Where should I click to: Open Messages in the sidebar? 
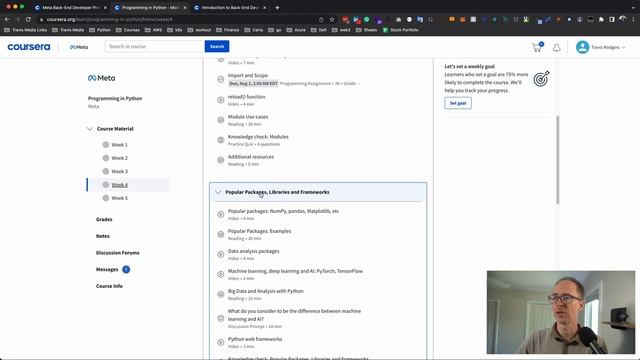tap(107, 269)
